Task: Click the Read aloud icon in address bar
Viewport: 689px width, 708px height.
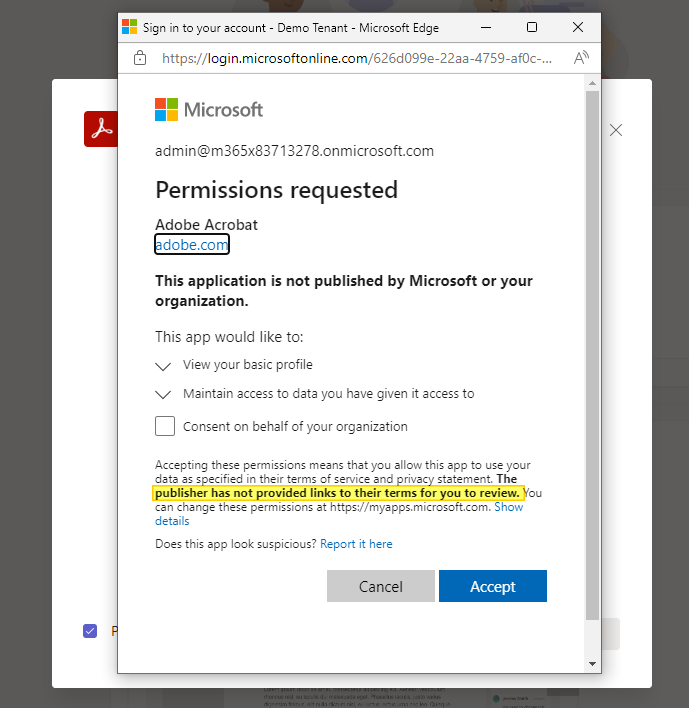Action: click(x=581, y=58)
